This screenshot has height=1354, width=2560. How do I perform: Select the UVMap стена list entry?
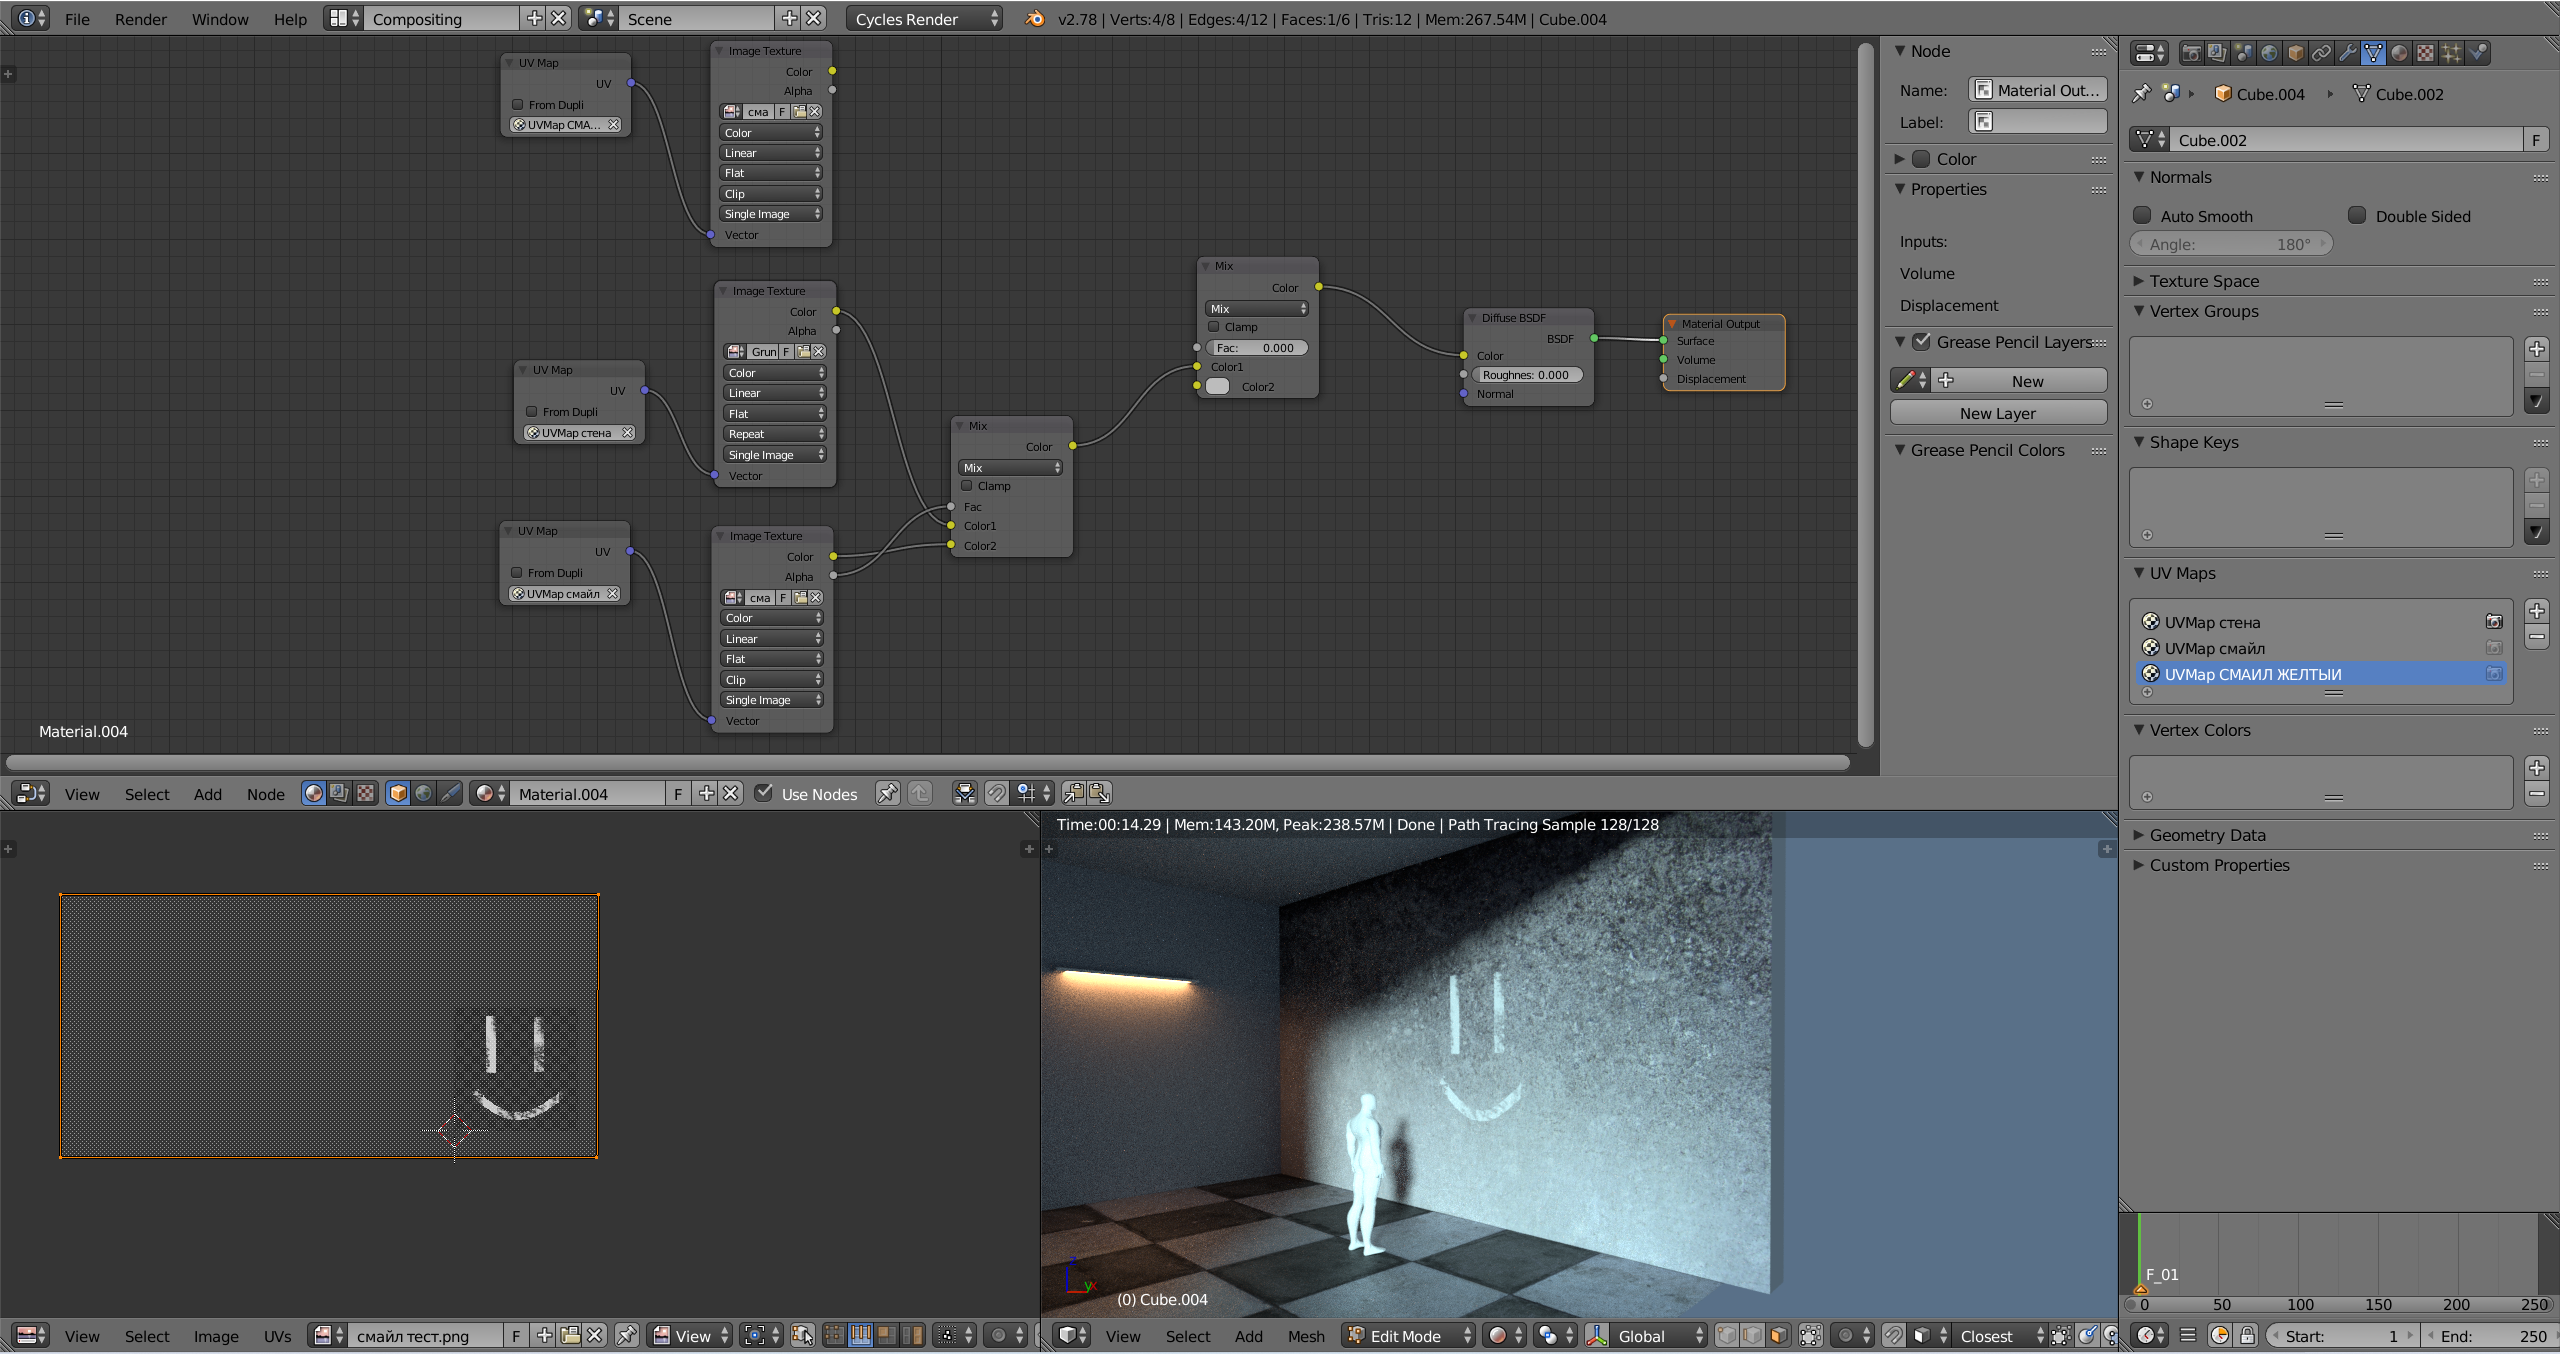2212,622
